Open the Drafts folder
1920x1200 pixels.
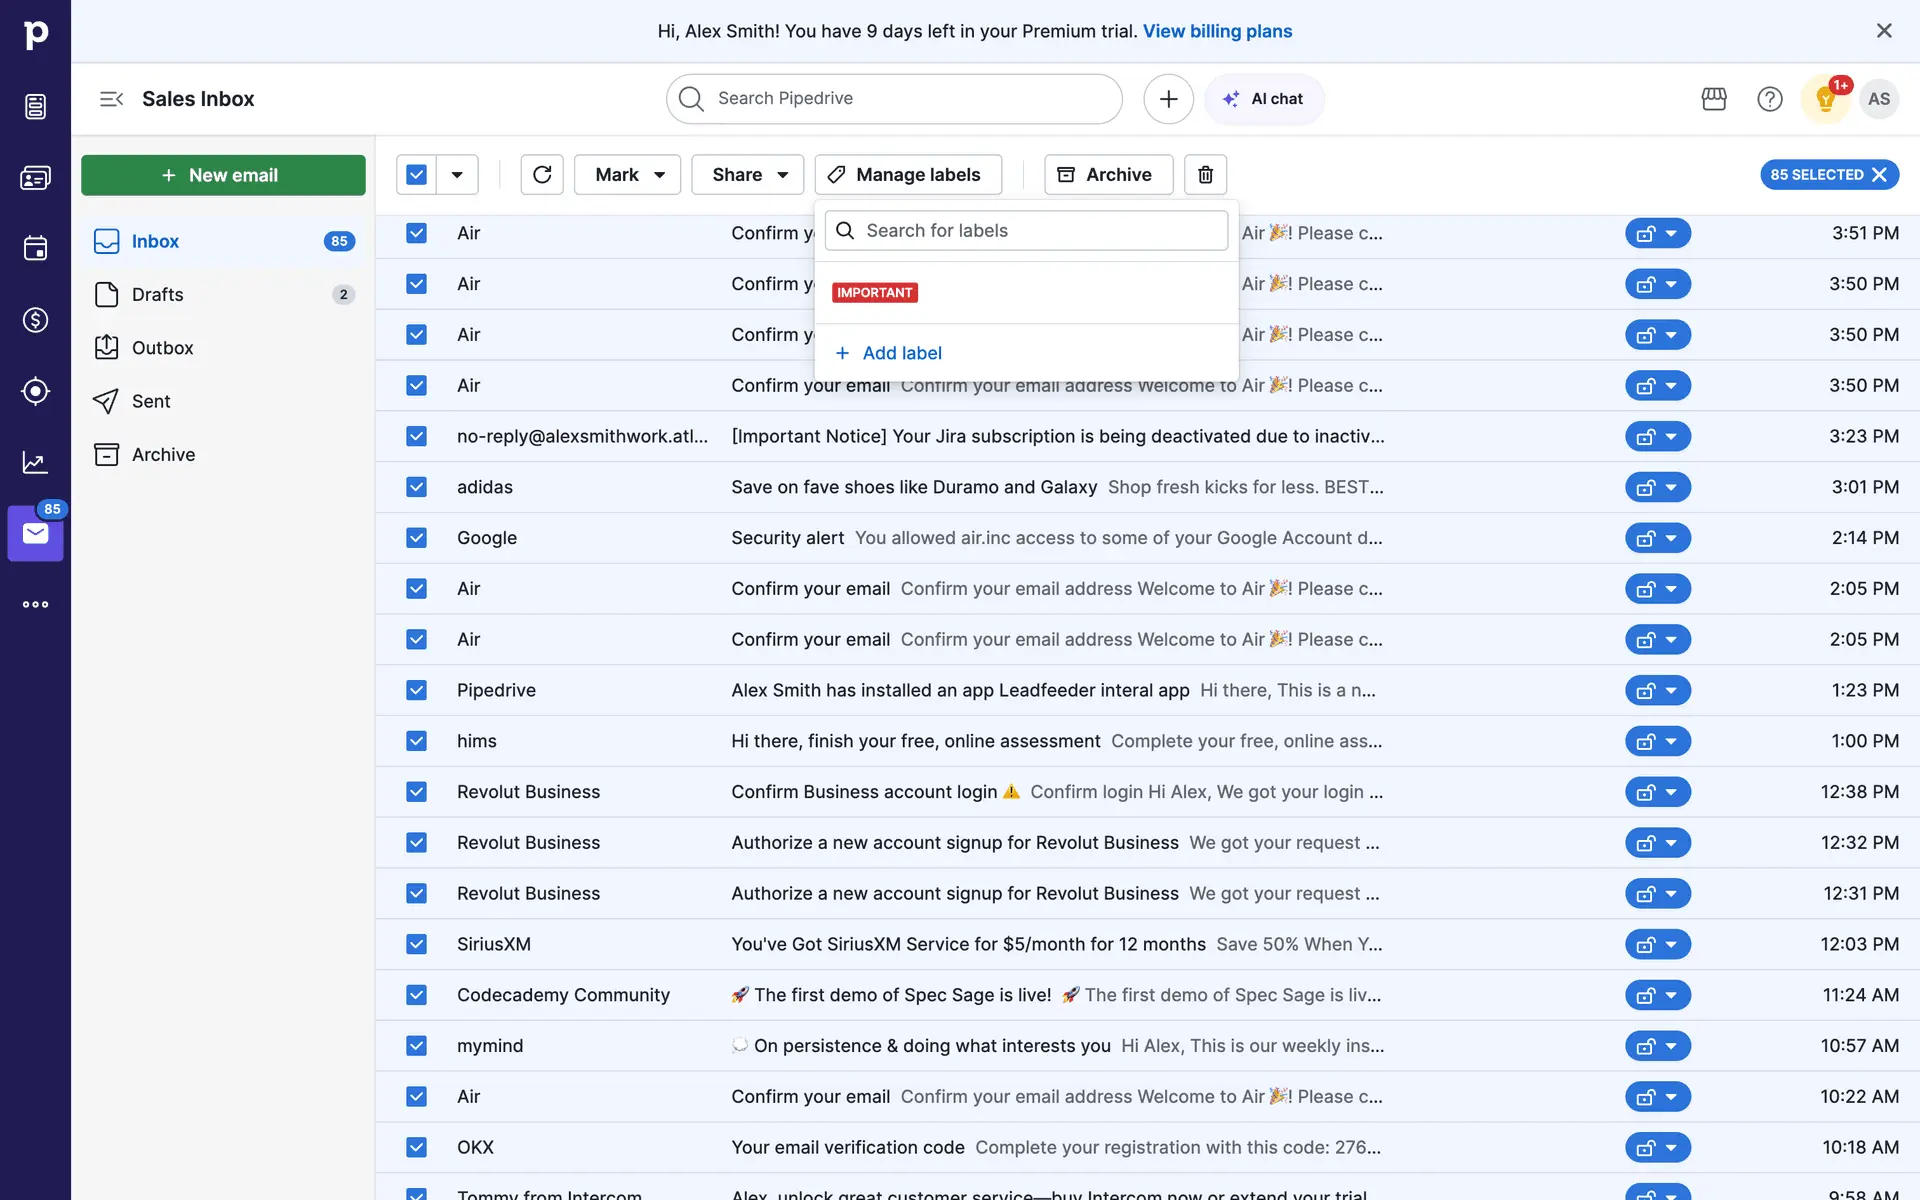tap(158, 295)
